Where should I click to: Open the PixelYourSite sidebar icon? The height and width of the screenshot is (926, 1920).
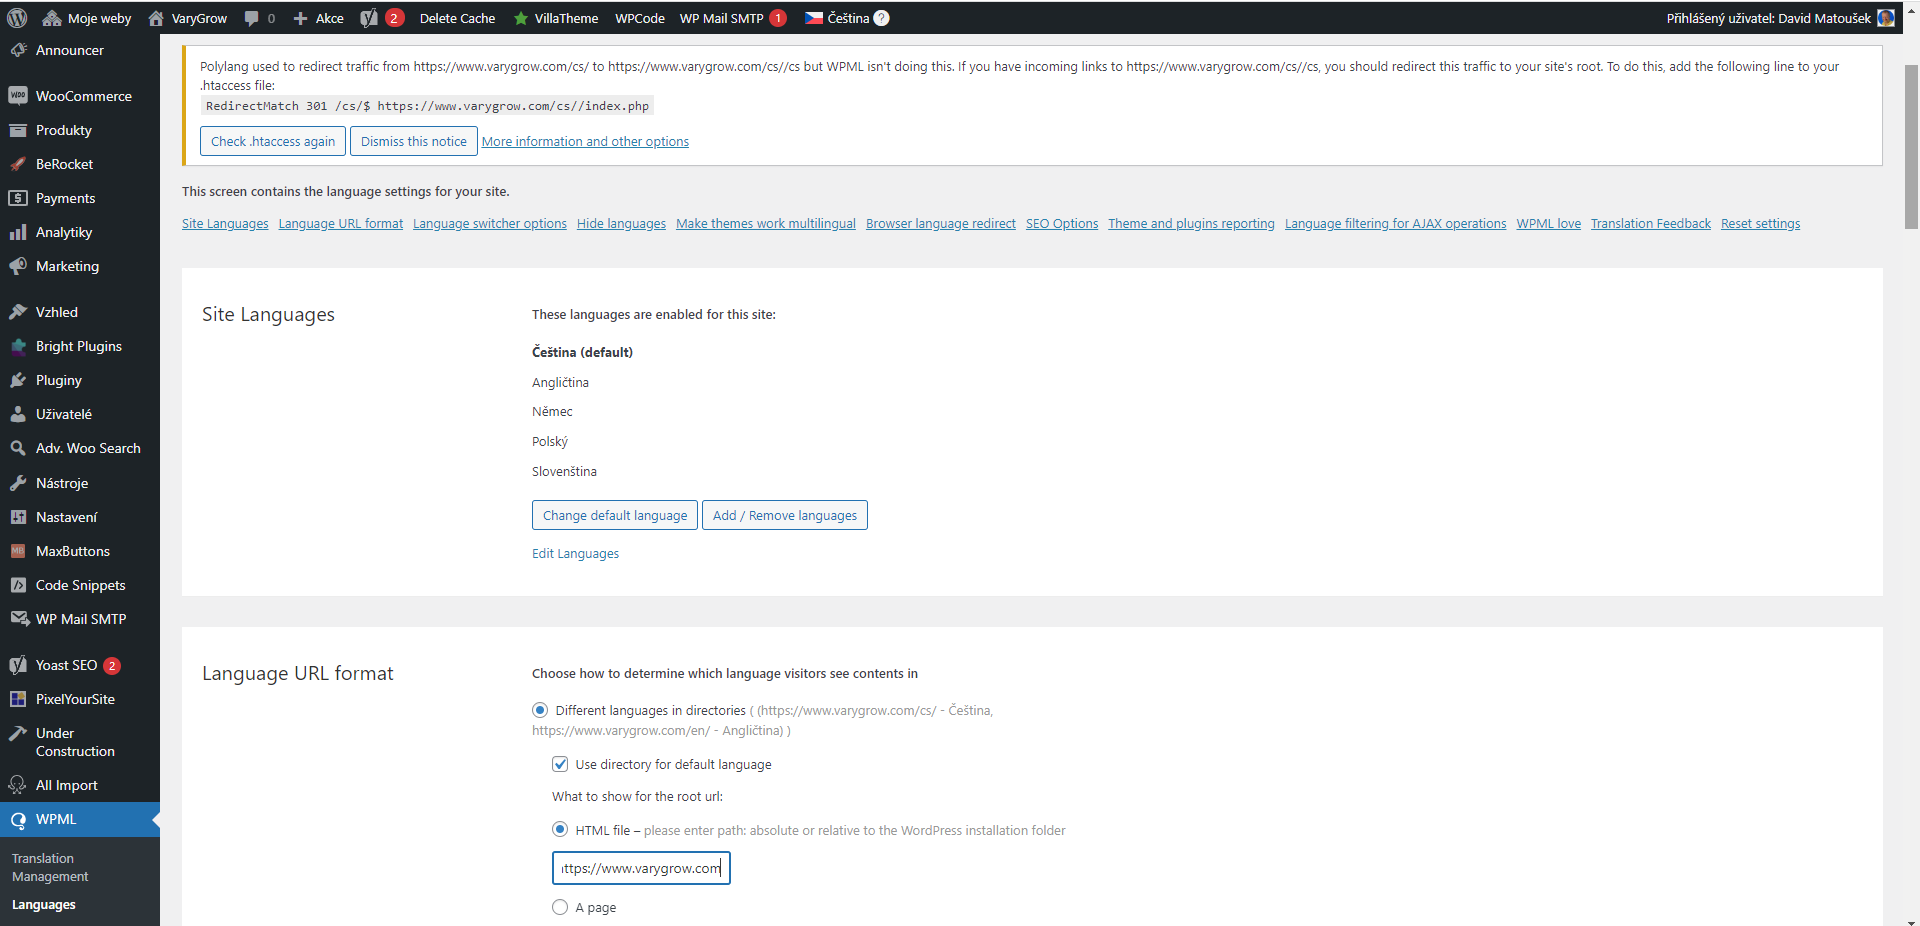point(18,699)
